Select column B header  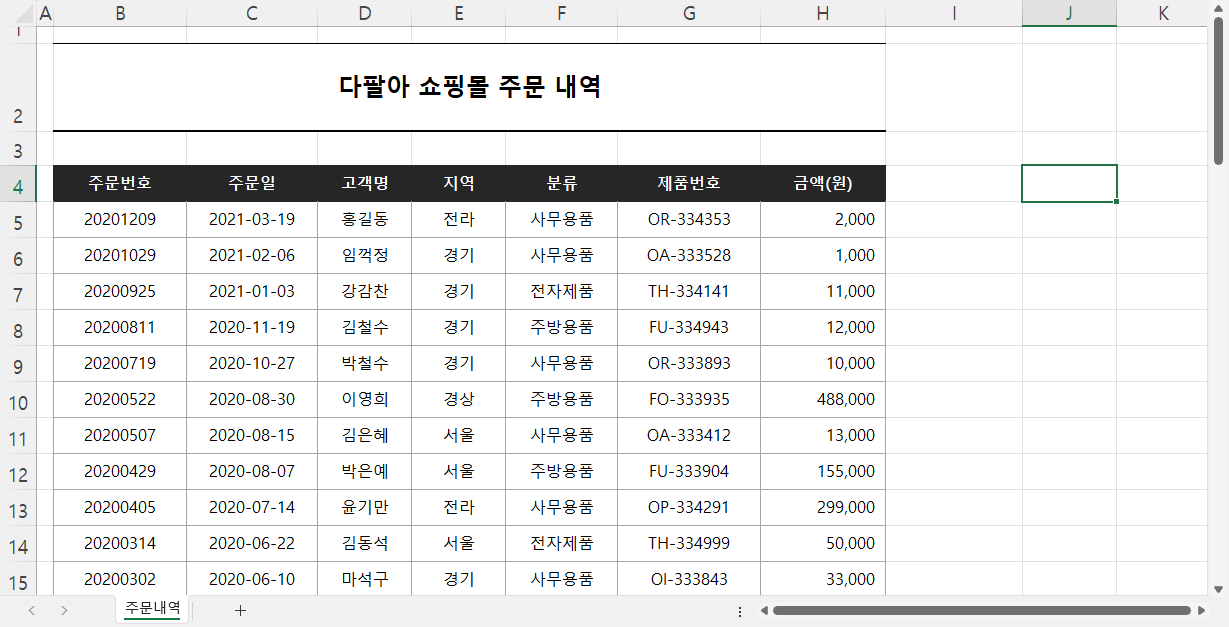coord(120,13)
